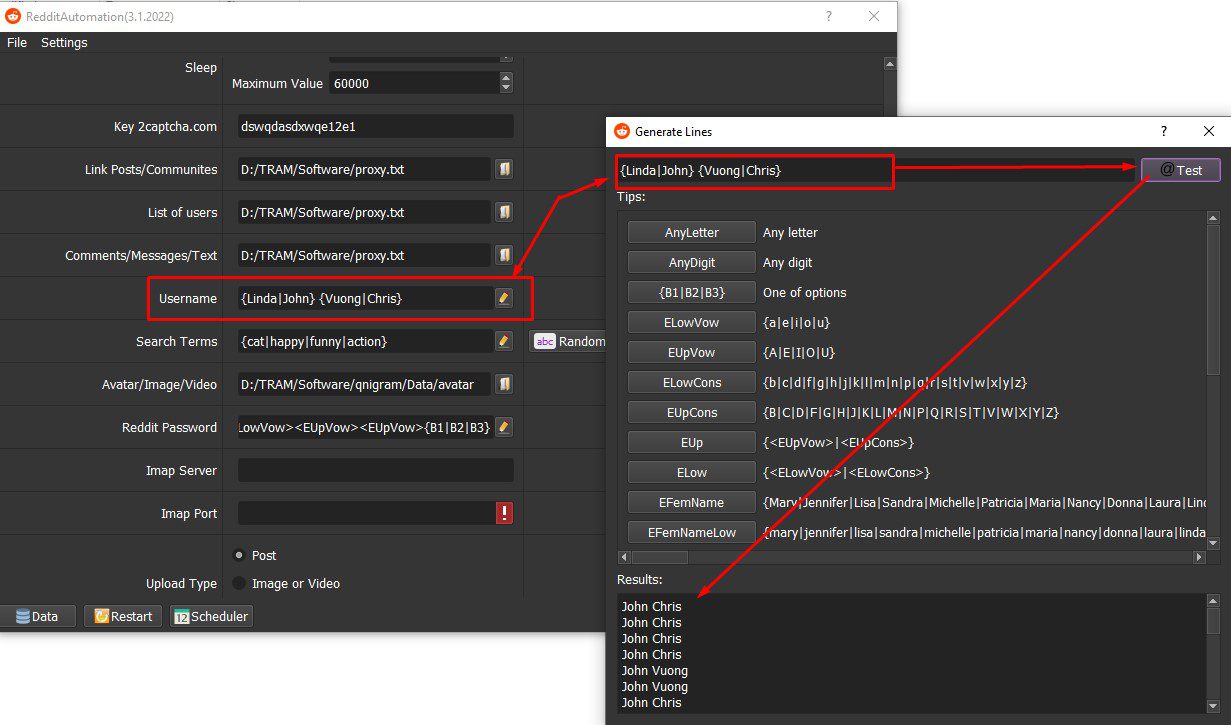Click the Tips list vertical scrollbar thumb
The width and height of the screenshot is (1231, 725).
click(1213, 300)
